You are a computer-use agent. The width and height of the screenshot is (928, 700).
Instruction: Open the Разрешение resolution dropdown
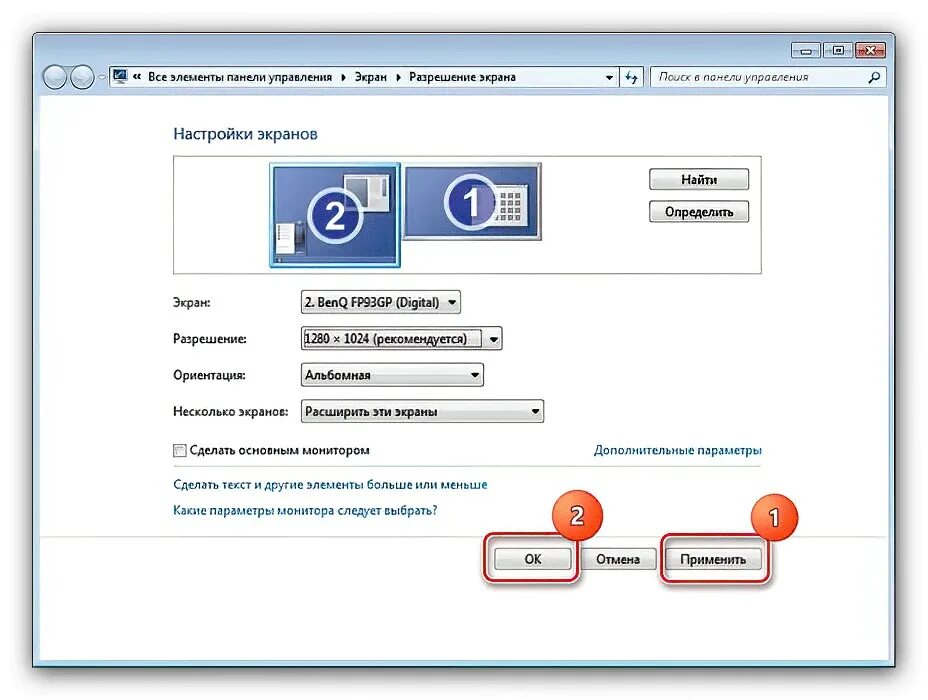(401, 339)
